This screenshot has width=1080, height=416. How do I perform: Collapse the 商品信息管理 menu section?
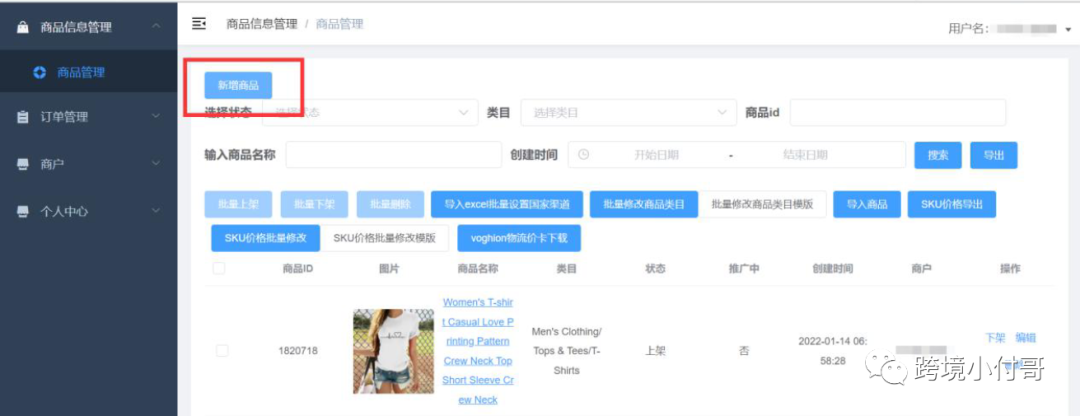[x=156, y=27]
